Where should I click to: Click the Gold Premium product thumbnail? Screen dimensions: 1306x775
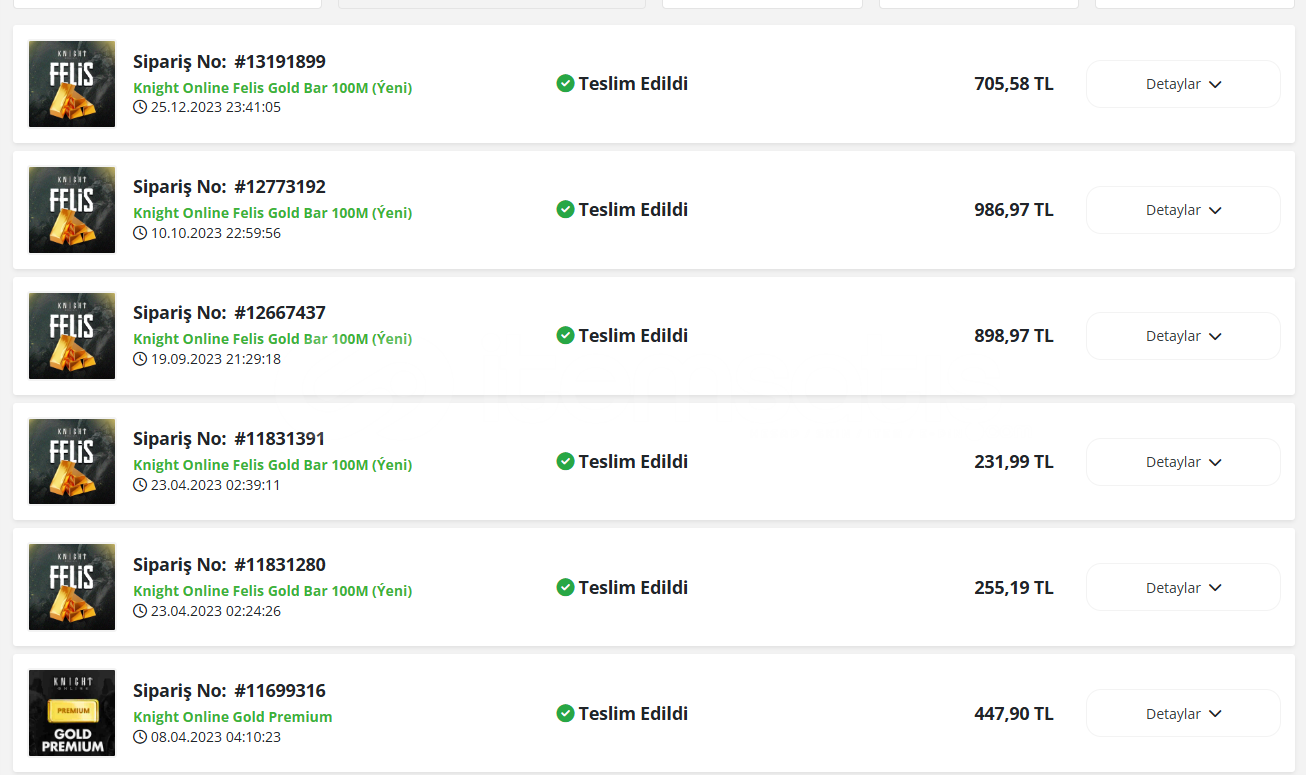(x=72, y=713)
